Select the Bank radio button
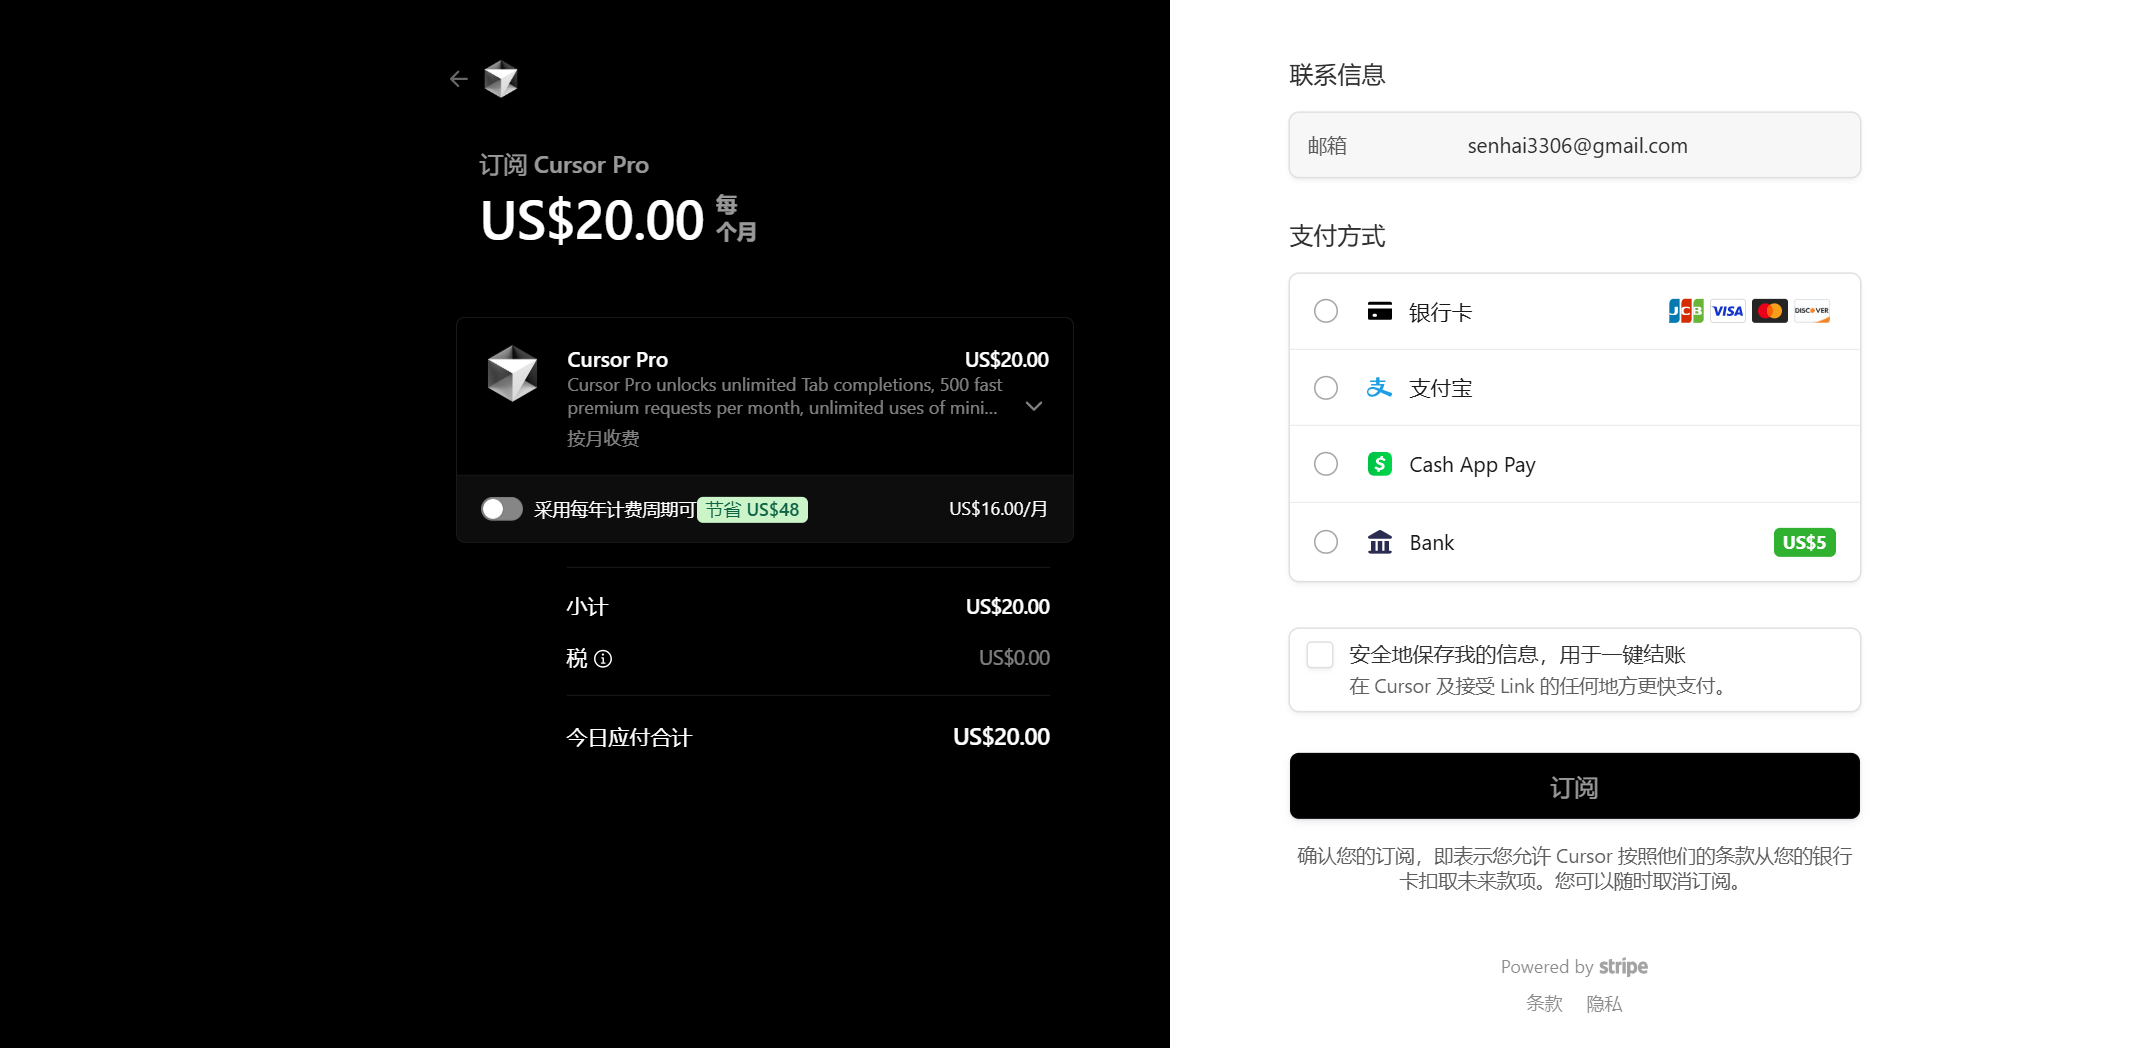The image size is (2129, 1048). 1326,542
